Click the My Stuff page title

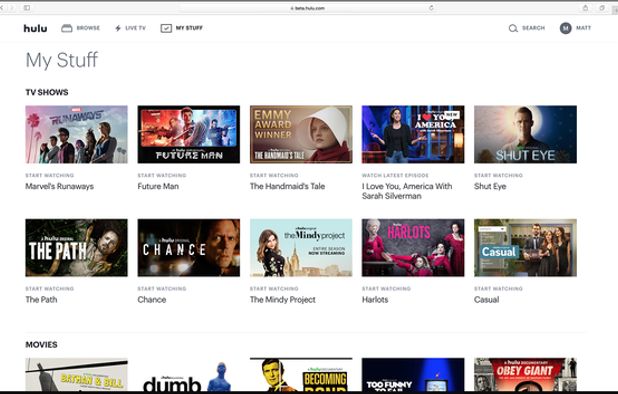point(62,60)
